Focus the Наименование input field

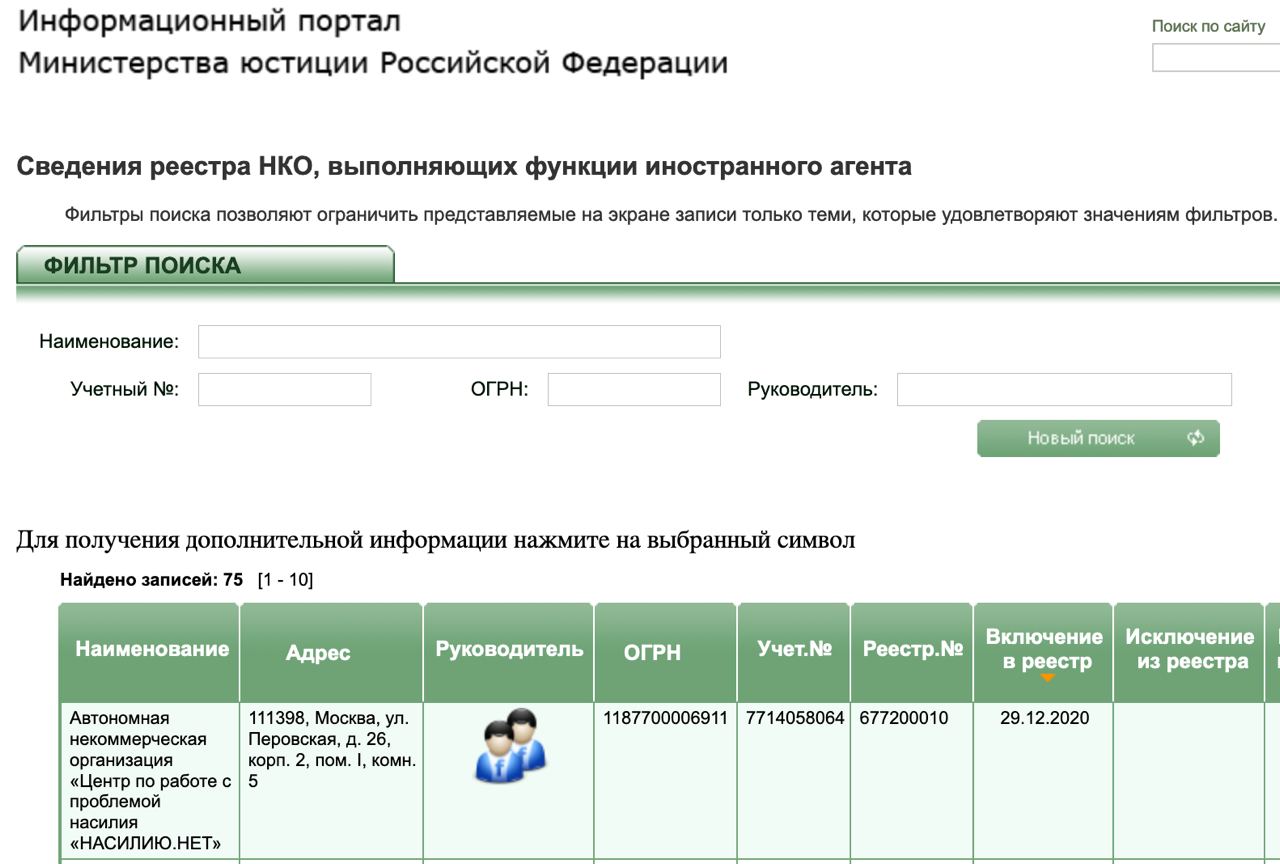[459, 342]
